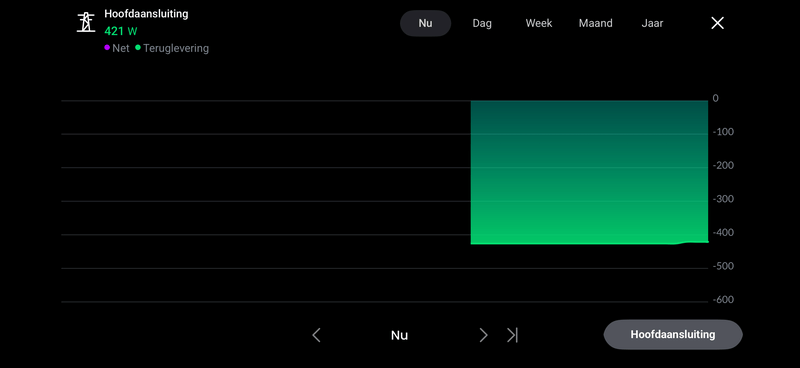
Task: Select the Nu tab
Action: click(x=426, y=23)
